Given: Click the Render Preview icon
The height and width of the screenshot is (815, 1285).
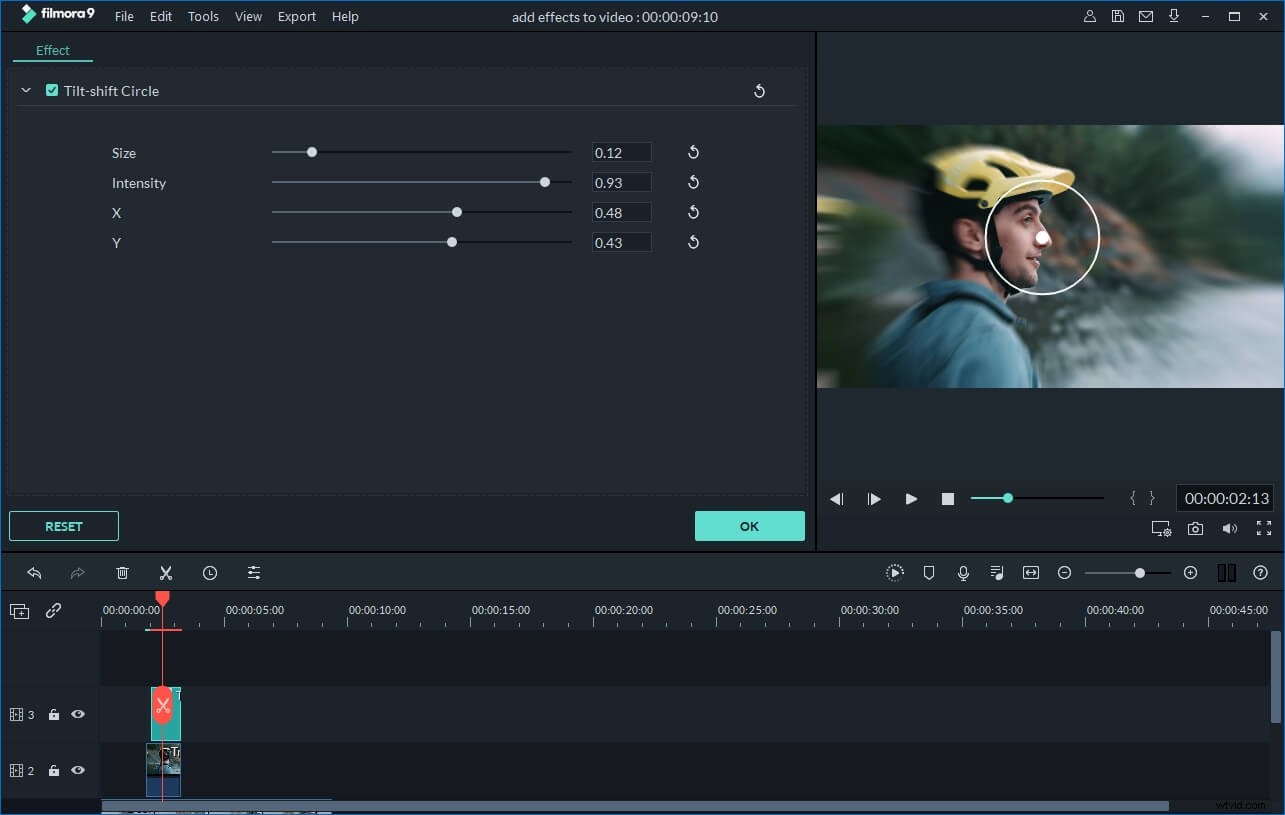Looking at the screenshot, I should click(x=894, y=572).
